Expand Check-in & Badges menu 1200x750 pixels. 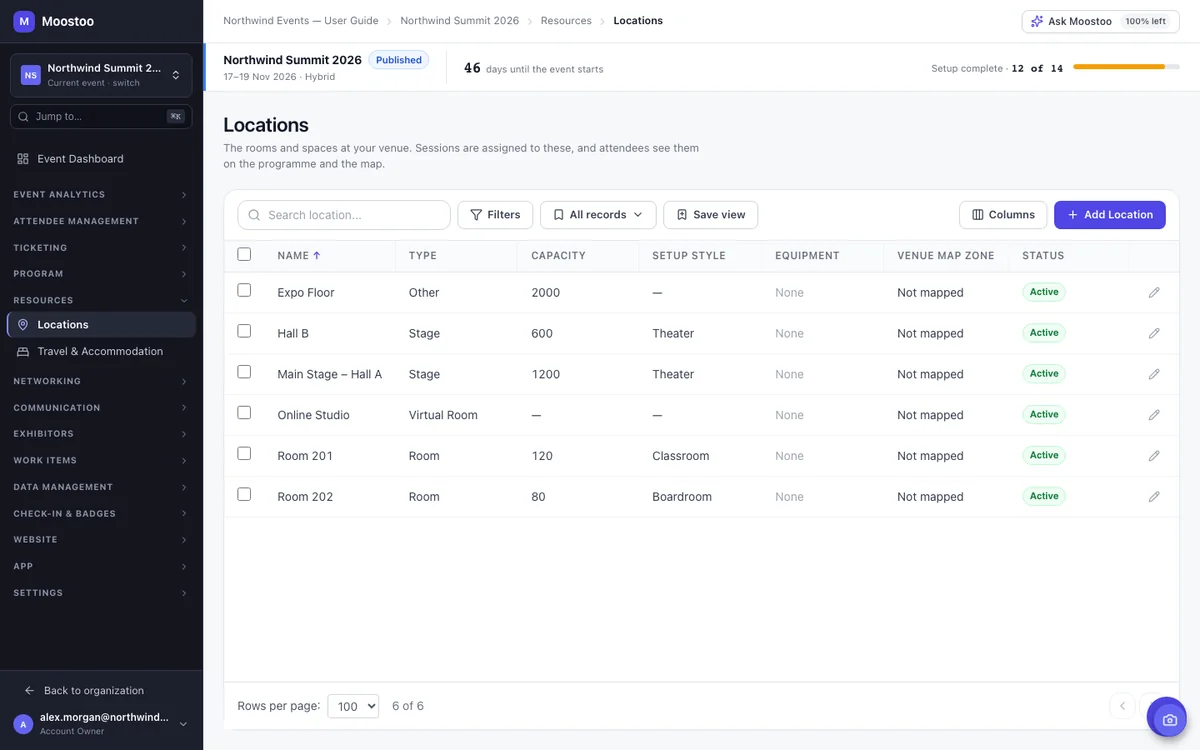click(x=101, y=514)
